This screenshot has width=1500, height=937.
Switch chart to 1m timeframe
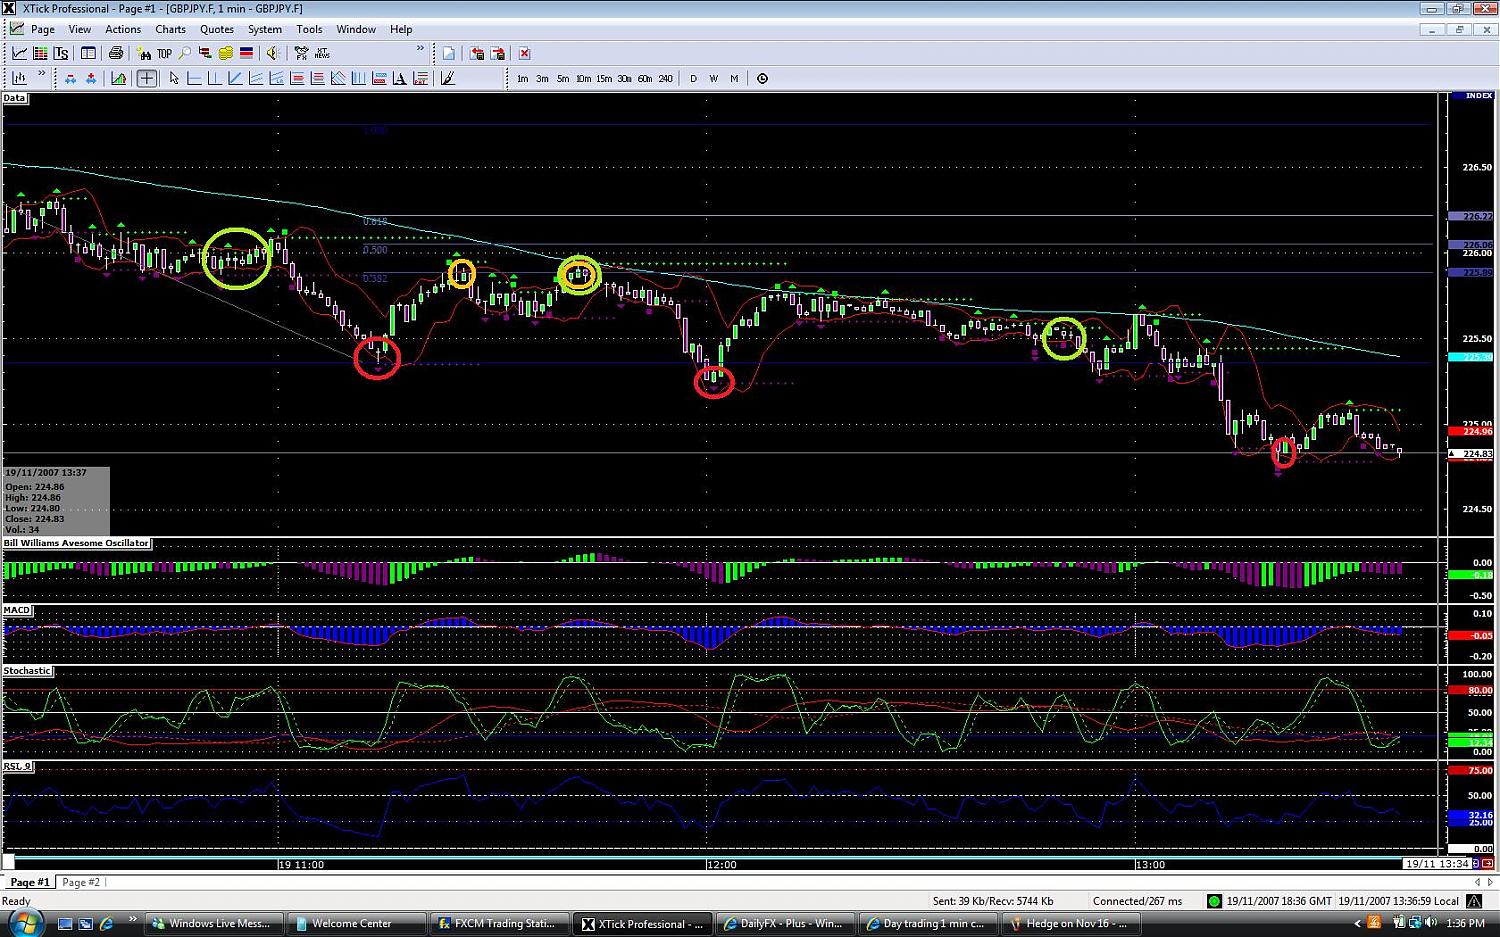522,78
